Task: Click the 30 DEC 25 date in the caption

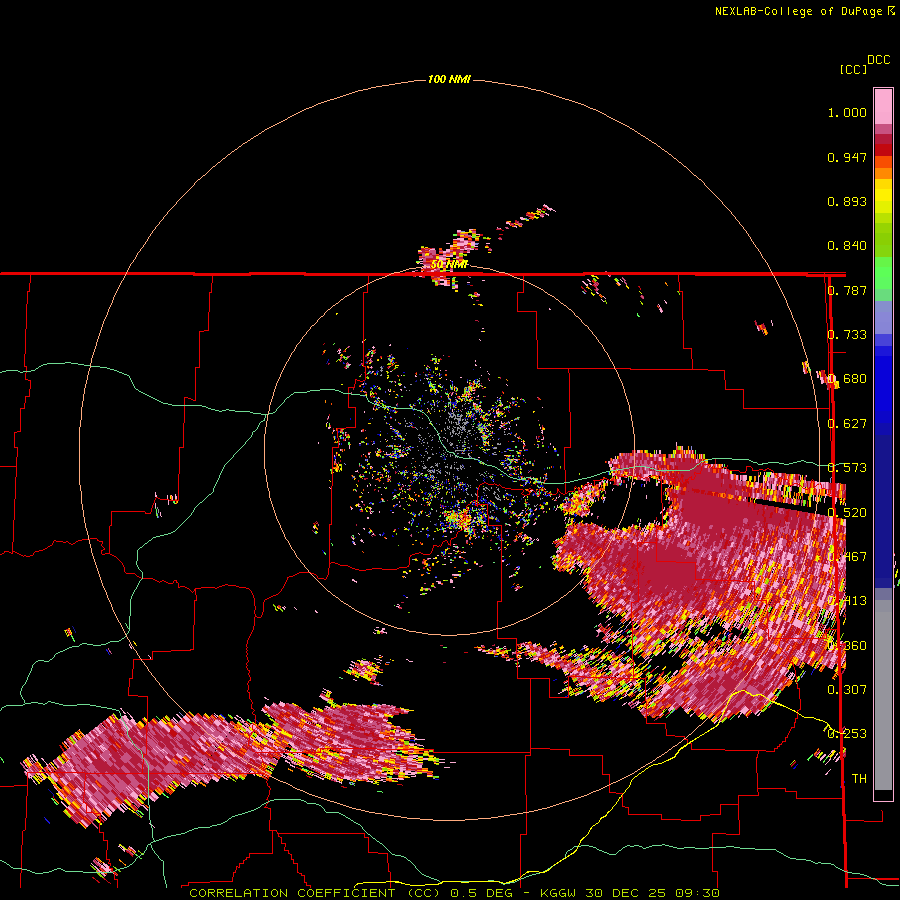Action: click(x=626, y=893)
